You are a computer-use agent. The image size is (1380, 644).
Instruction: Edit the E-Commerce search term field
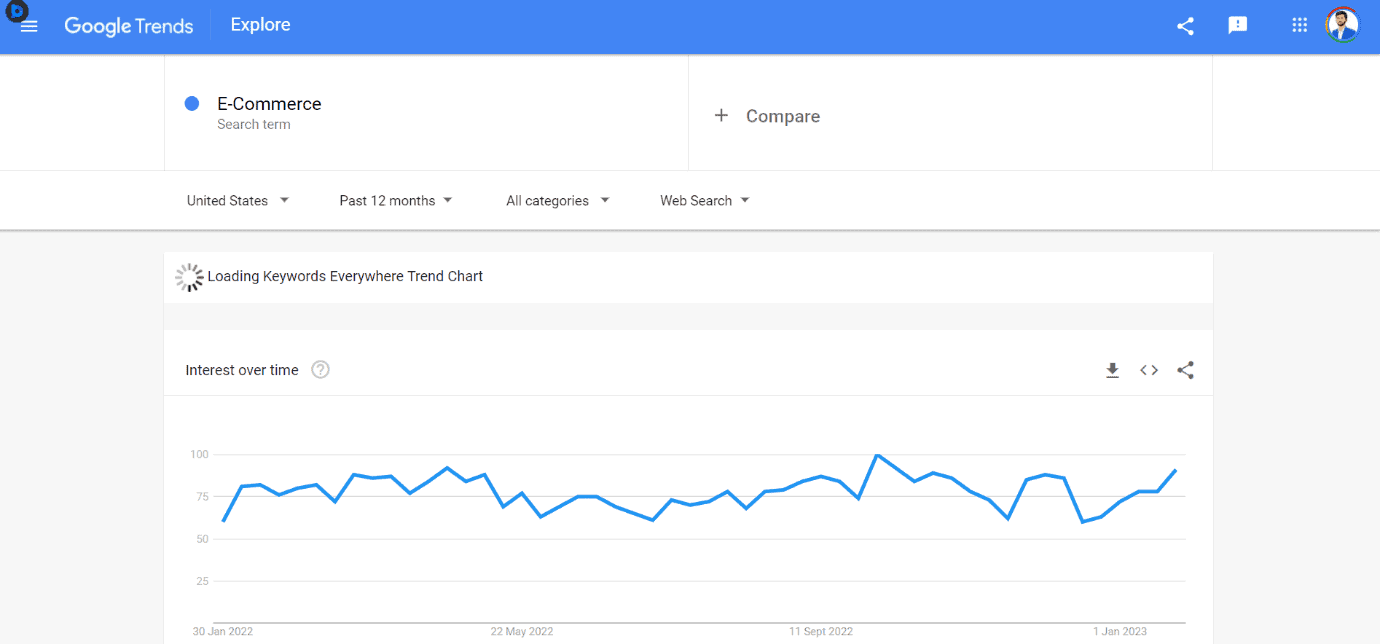click(269, 103)
